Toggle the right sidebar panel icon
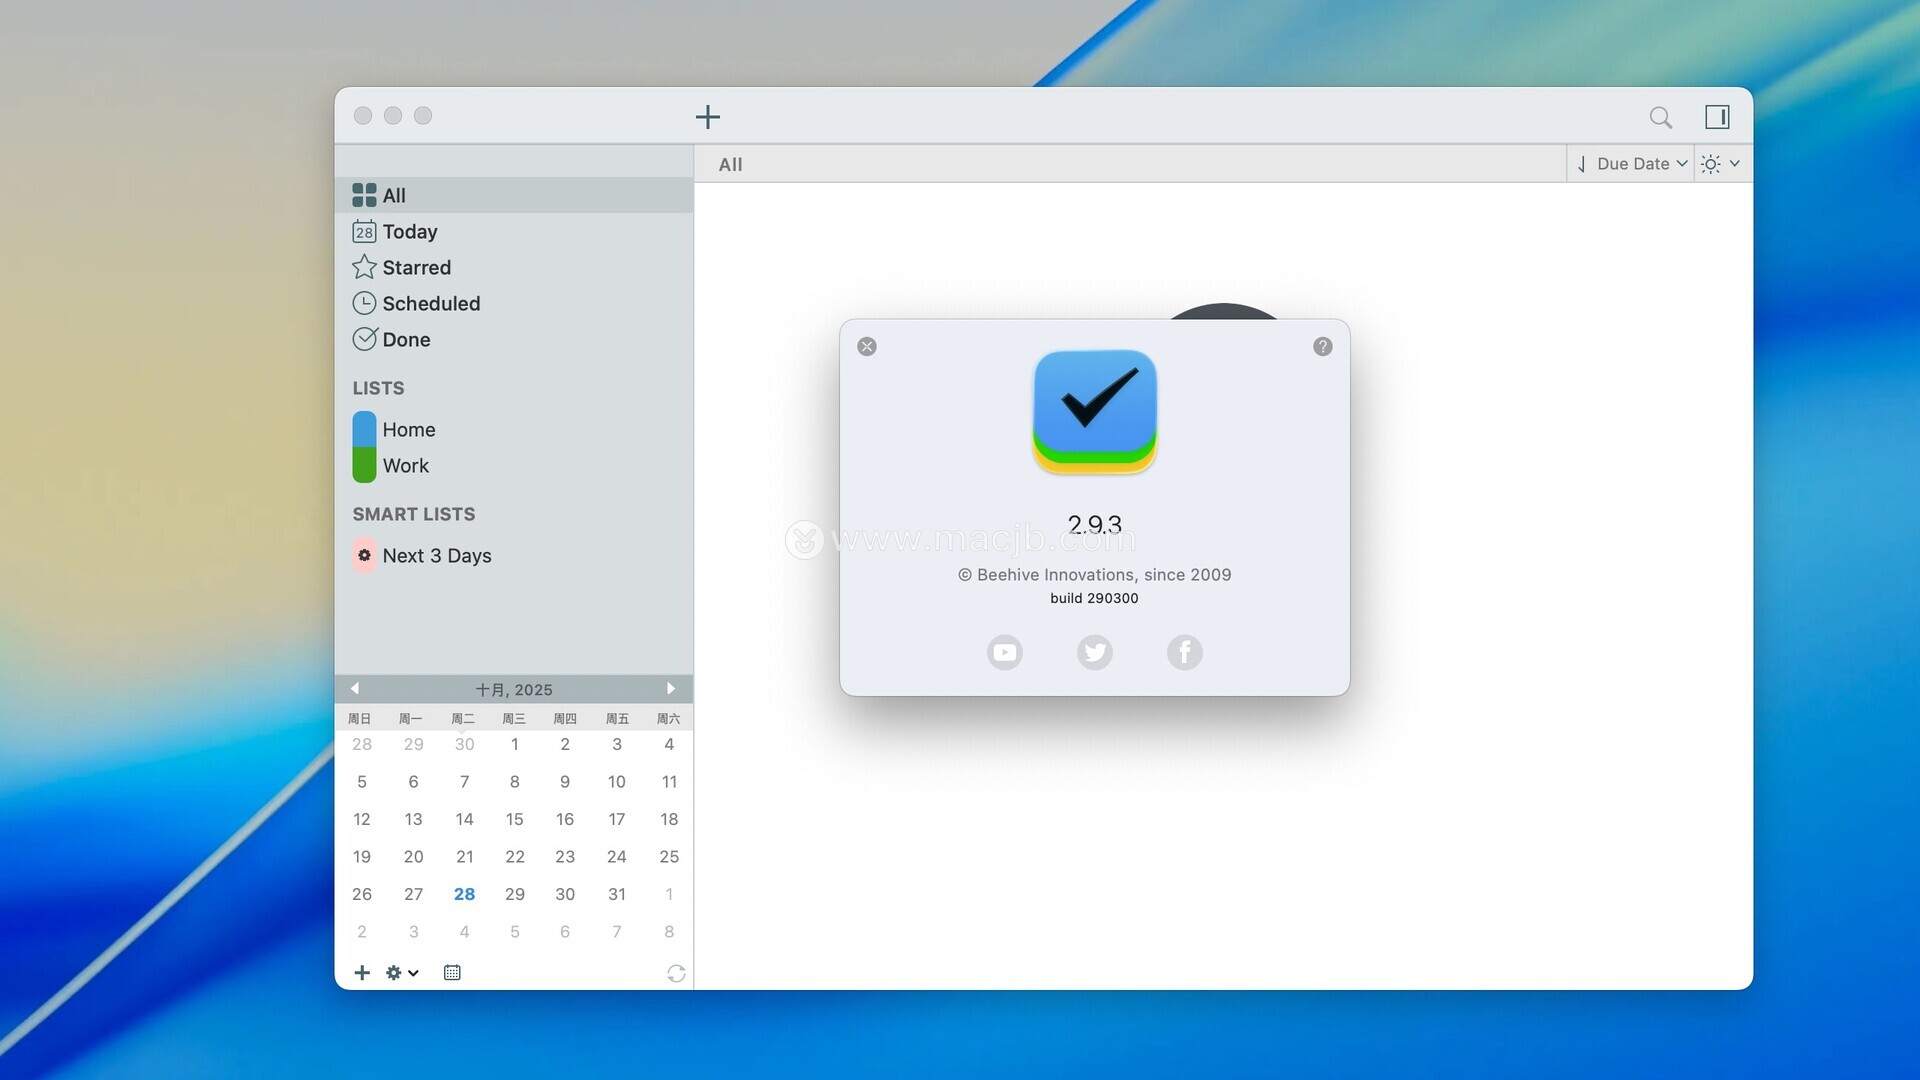This screenshot has width=1920, height=1080. [x=1717, y=117]
